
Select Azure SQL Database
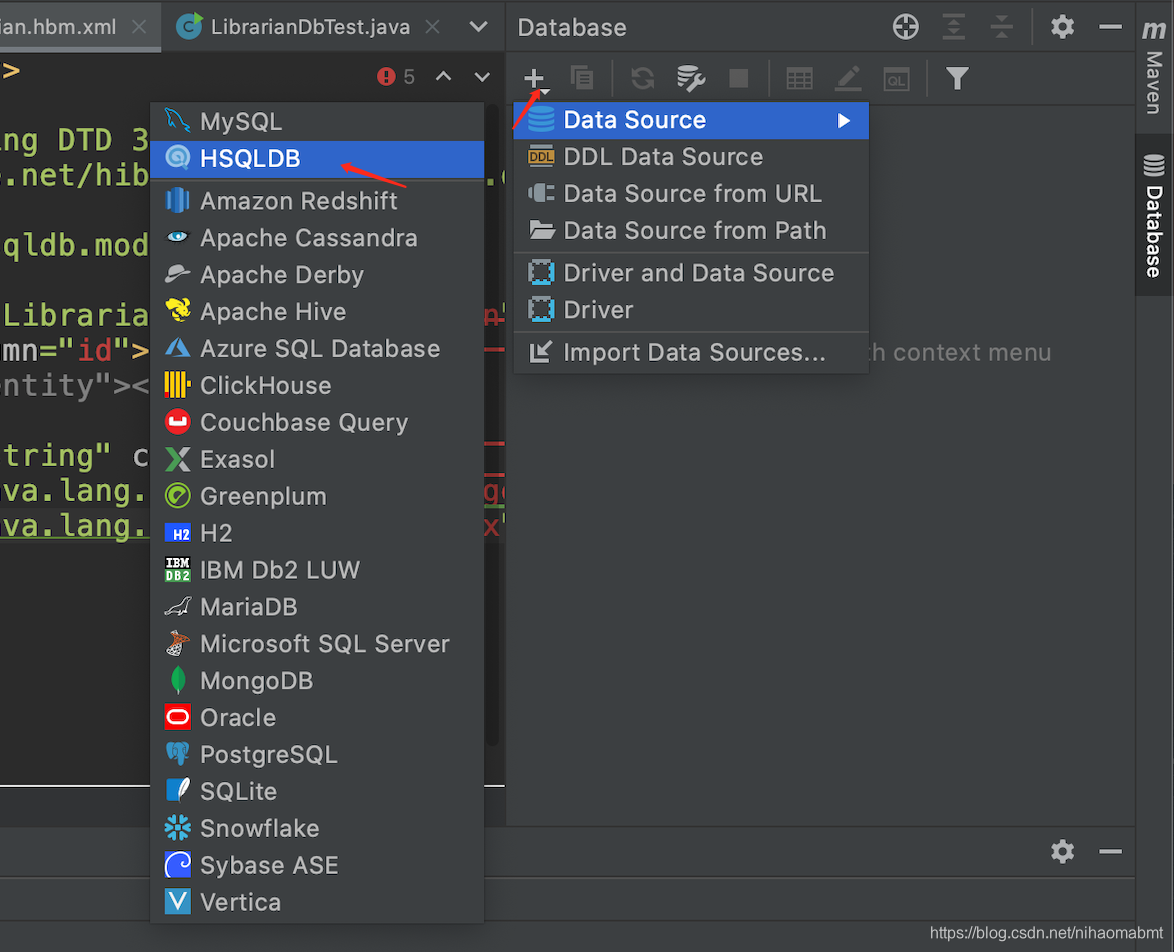click(x=317, y=349)
